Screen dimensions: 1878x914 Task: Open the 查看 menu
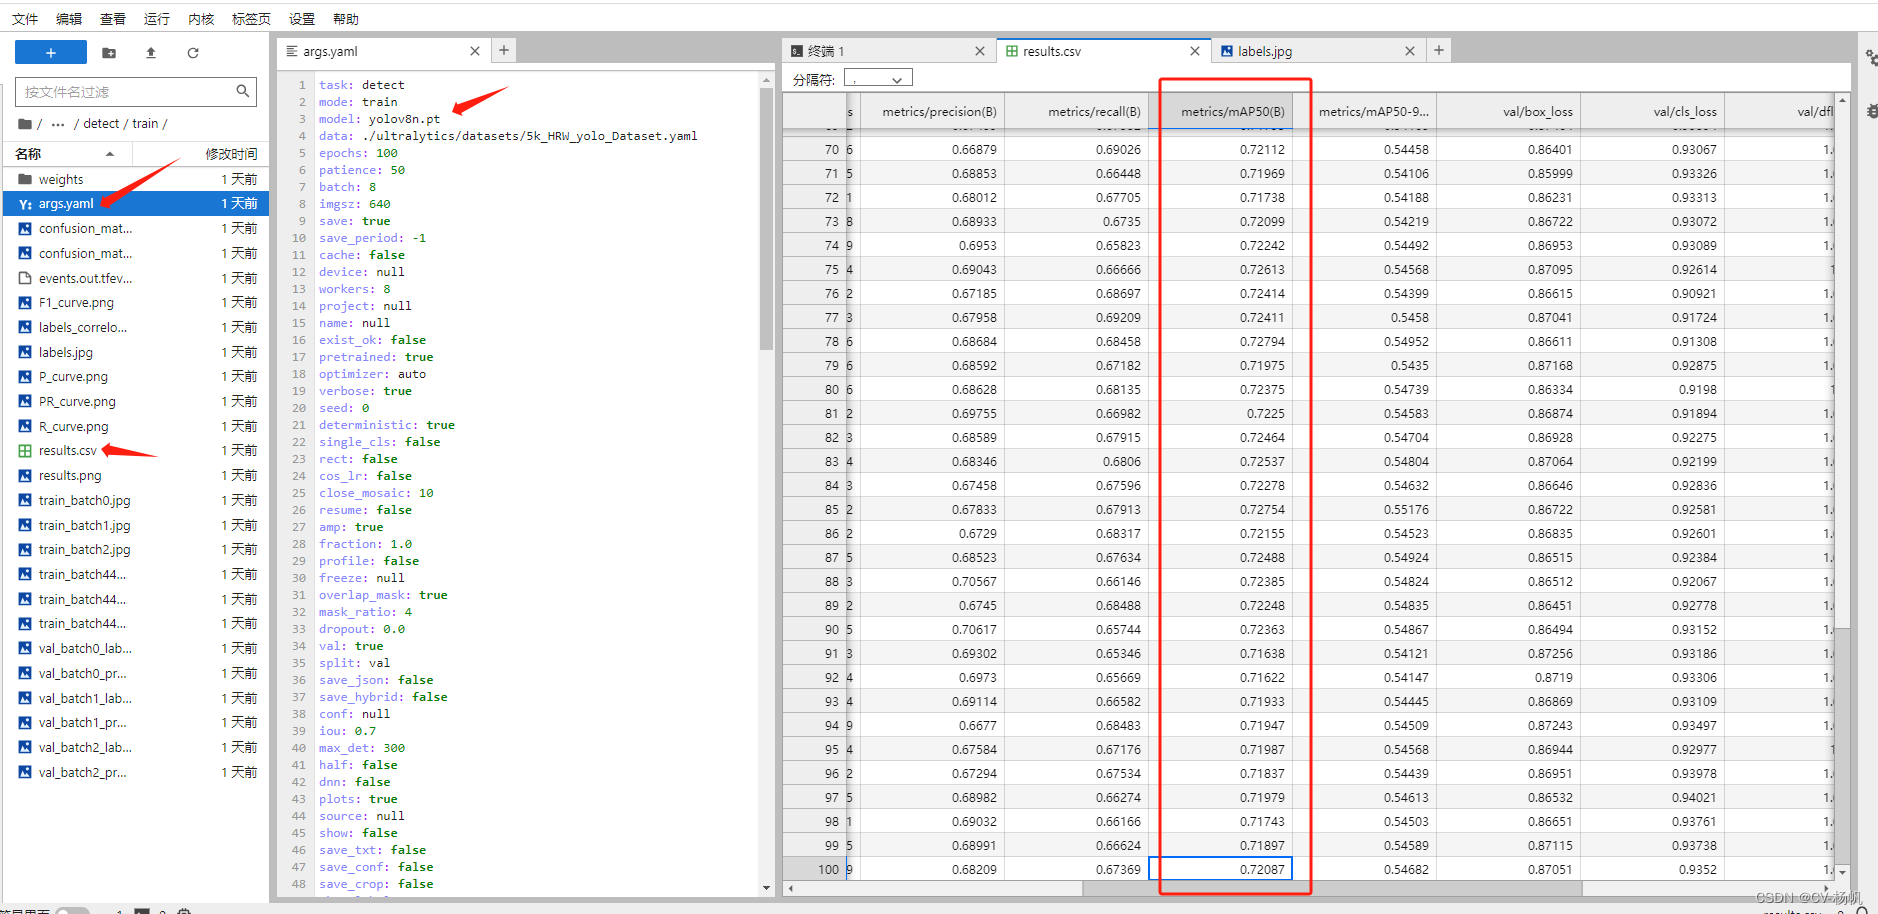(113, 19)
